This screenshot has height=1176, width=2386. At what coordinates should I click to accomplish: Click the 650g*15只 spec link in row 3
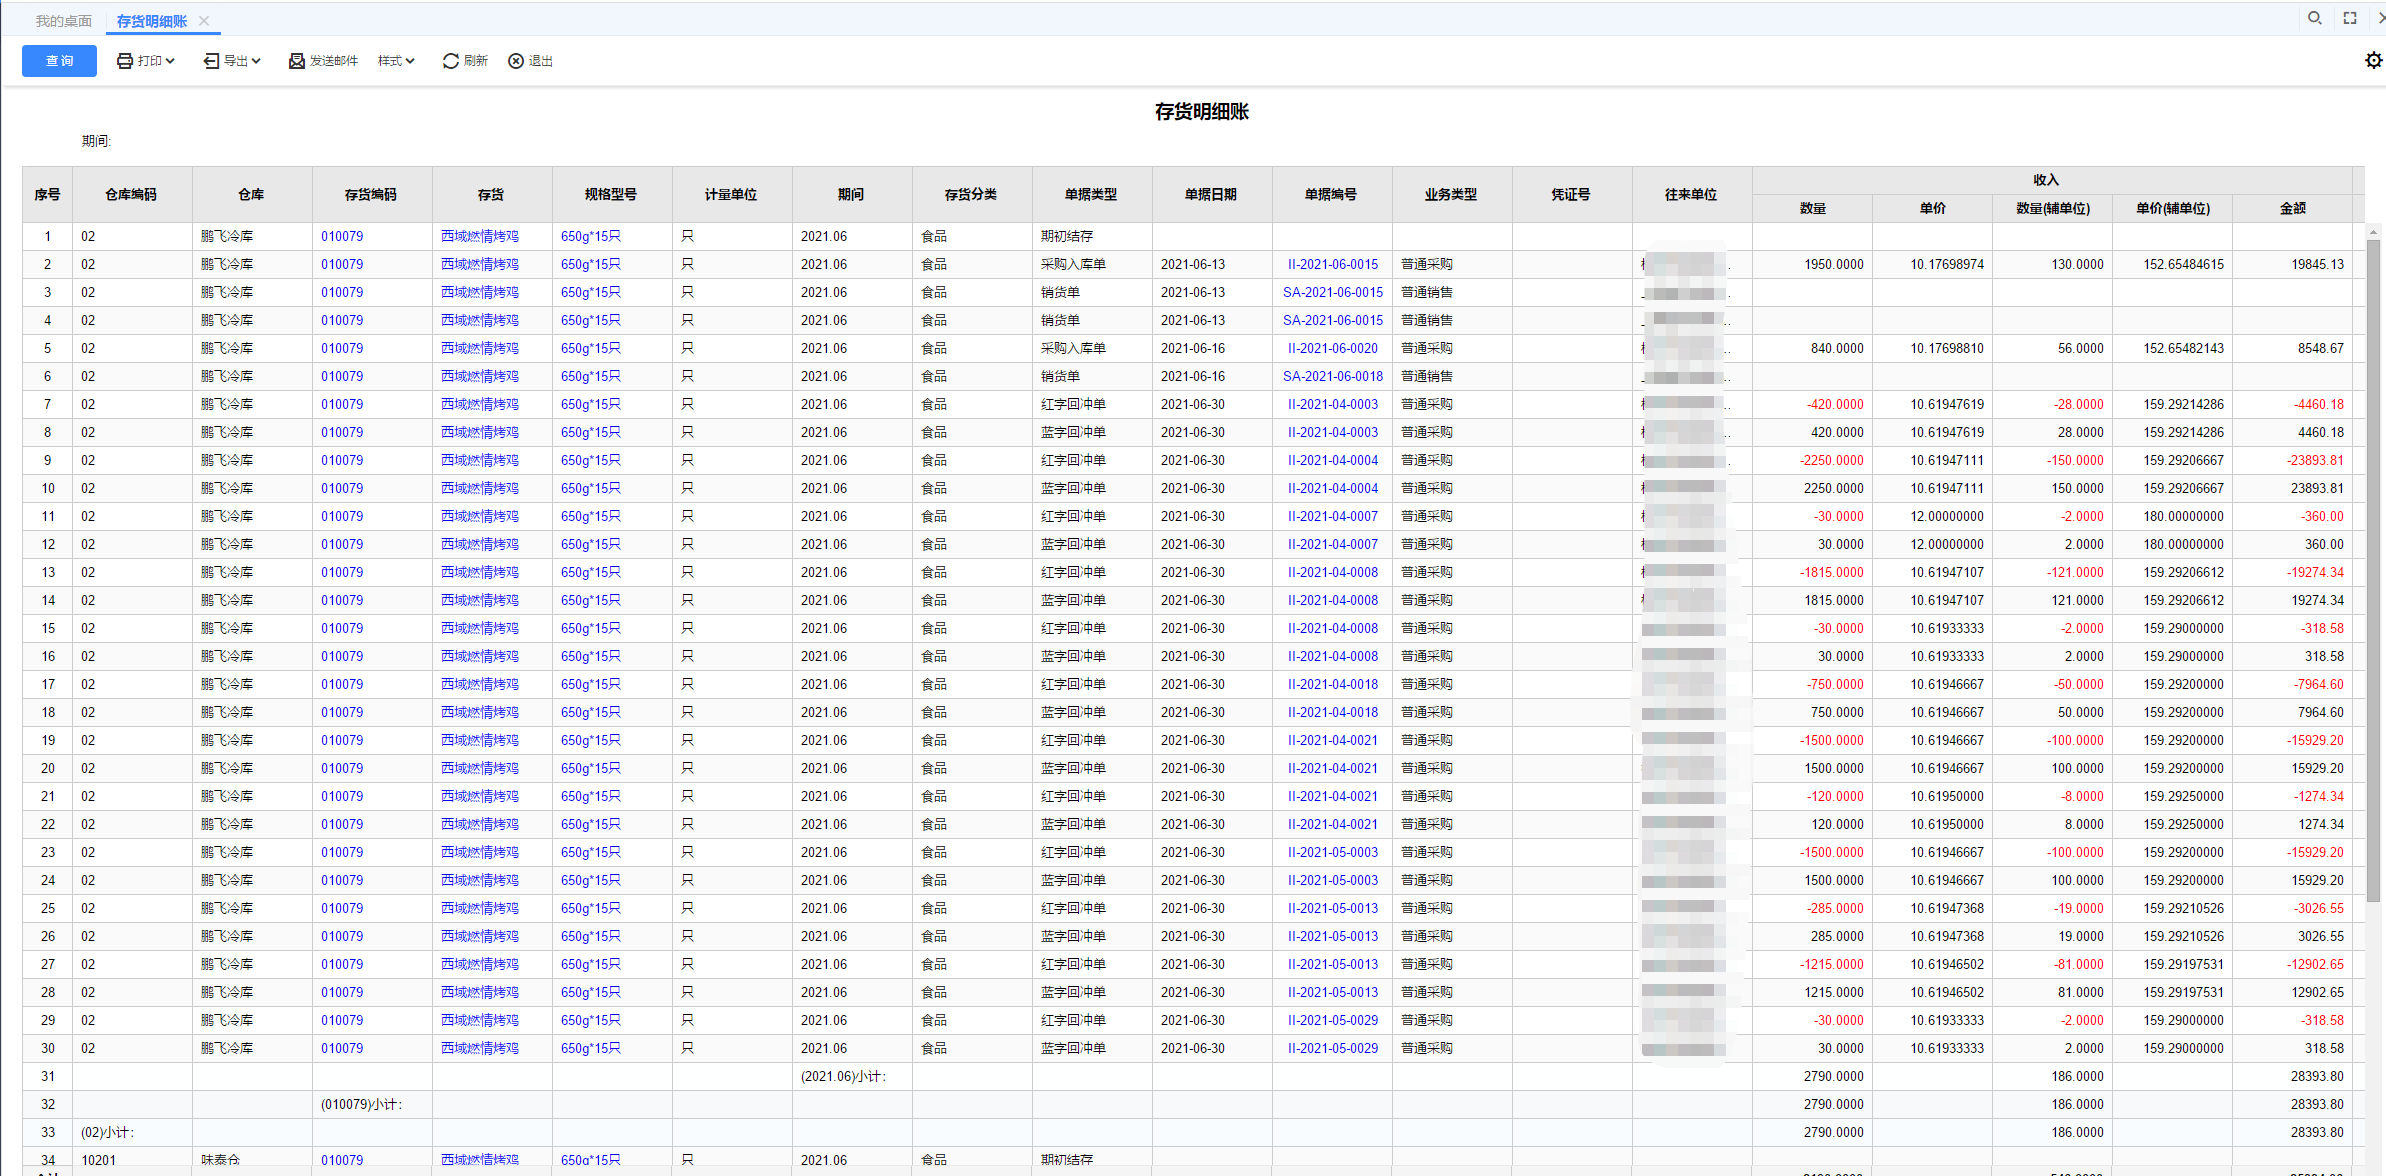[591, 293]
